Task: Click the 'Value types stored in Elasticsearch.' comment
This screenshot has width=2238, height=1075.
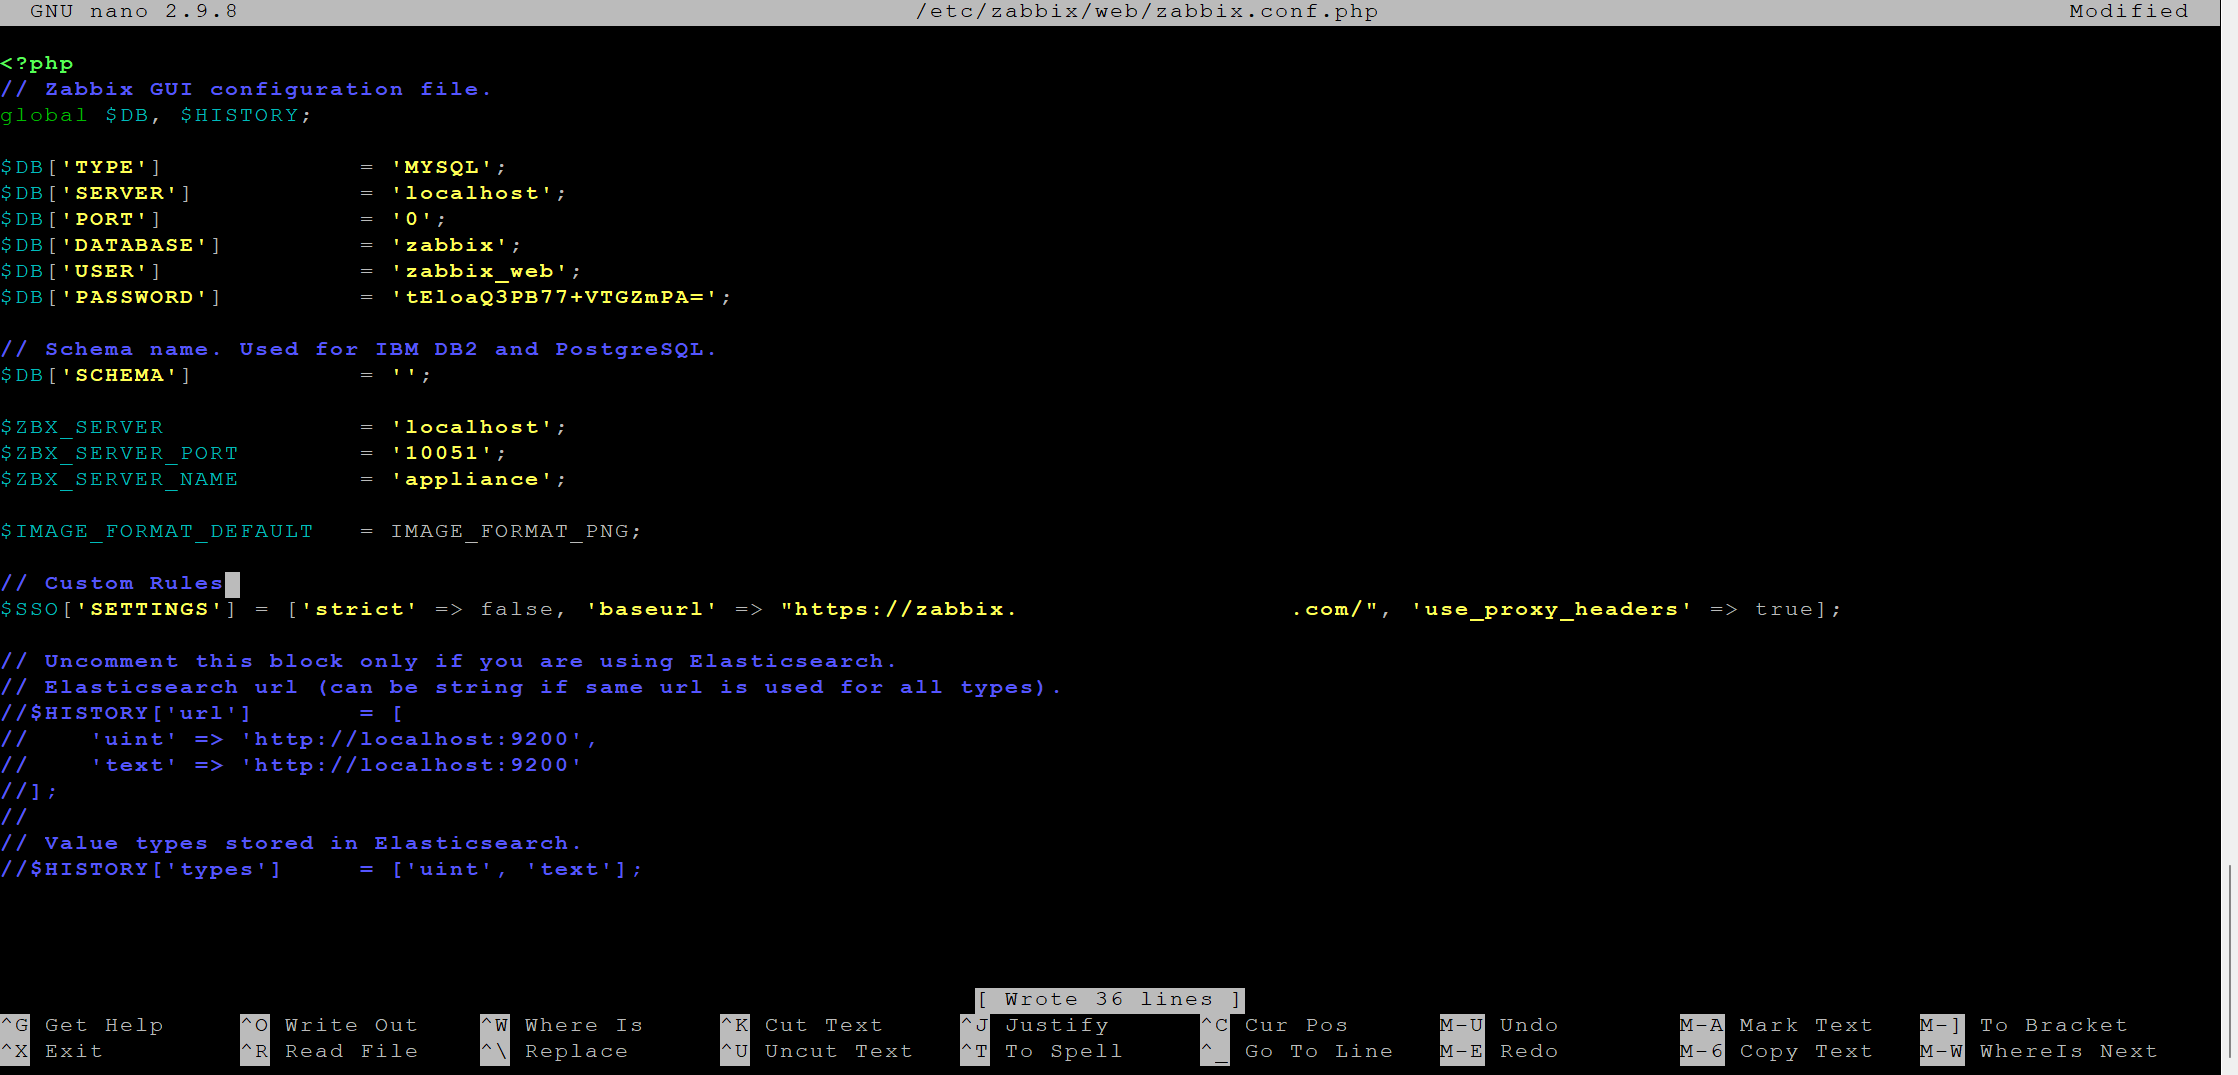Action: (291, 843)
